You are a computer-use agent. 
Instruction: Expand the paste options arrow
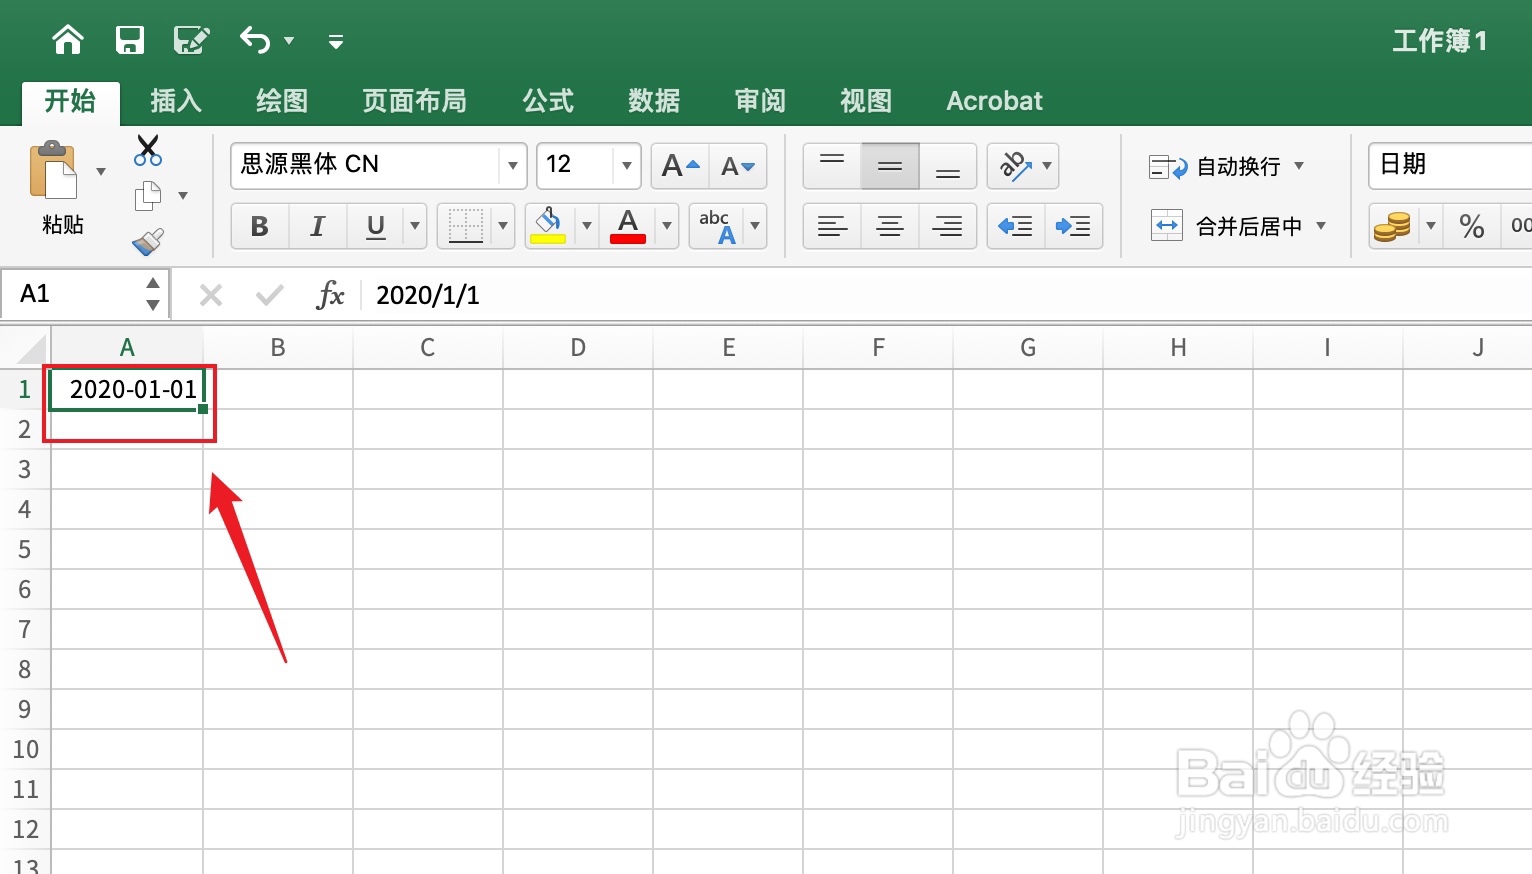(x=101, y=172)
